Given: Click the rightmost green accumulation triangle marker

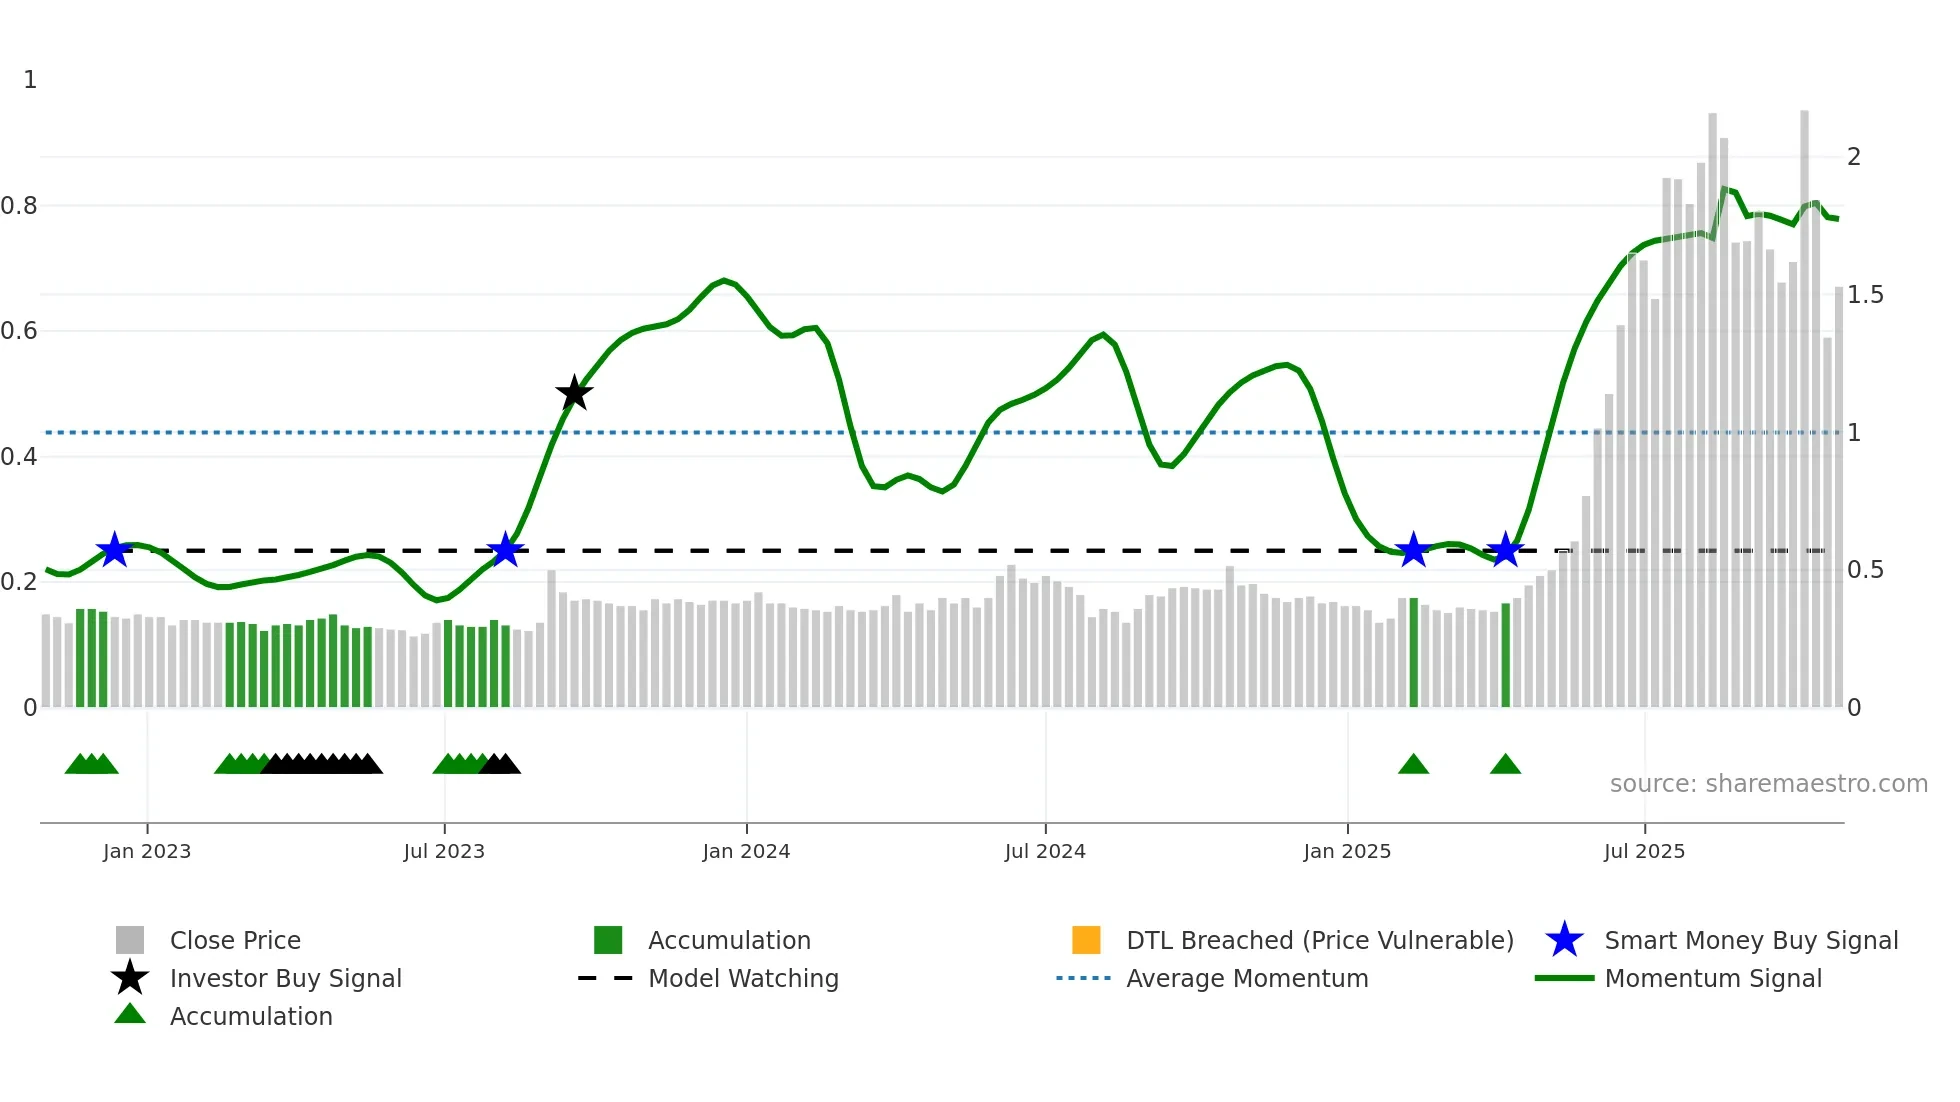Looking at the screenshot, I should (1505, 765).
